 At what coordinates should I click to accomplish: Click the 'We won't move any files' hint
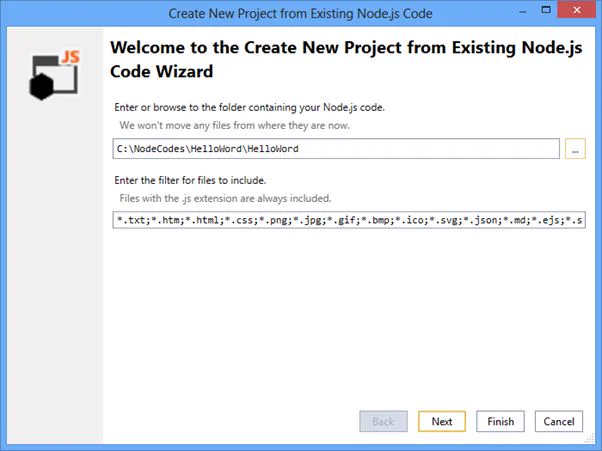point(234,125)
